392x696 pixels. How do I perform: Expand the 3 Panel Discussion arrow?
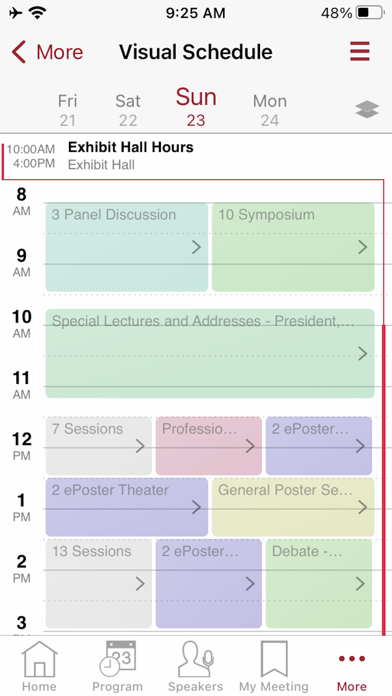196,247
